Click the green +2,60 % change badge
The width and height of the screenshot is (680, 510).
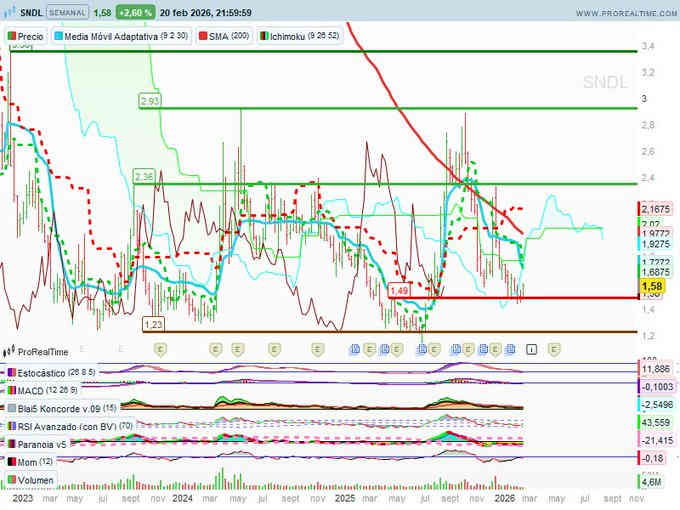[x=134, y=13]
